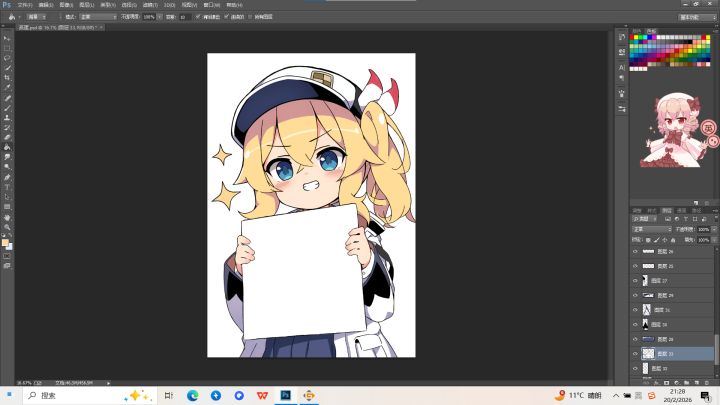Select the Pen tool
This screenshot has height=405, width=720.
click(7, 177)
